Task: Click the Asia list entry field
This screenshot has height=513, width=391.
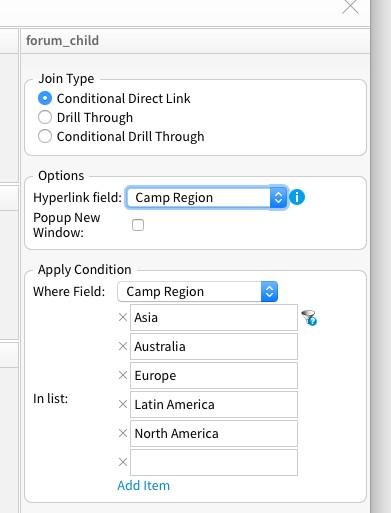Action: [x=214, y=318]
